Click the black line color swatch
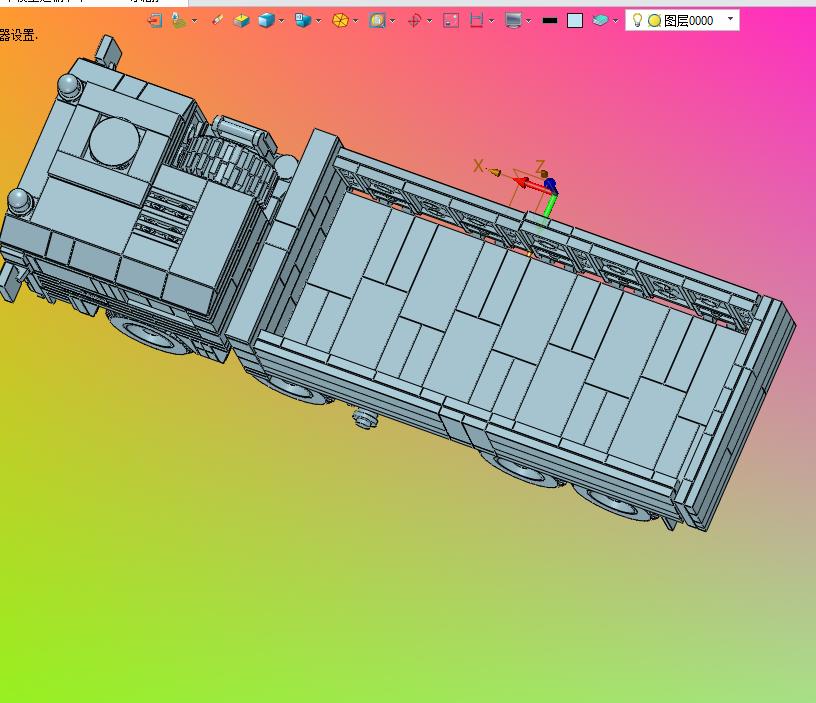816x703 pixels. pos(550,21)
